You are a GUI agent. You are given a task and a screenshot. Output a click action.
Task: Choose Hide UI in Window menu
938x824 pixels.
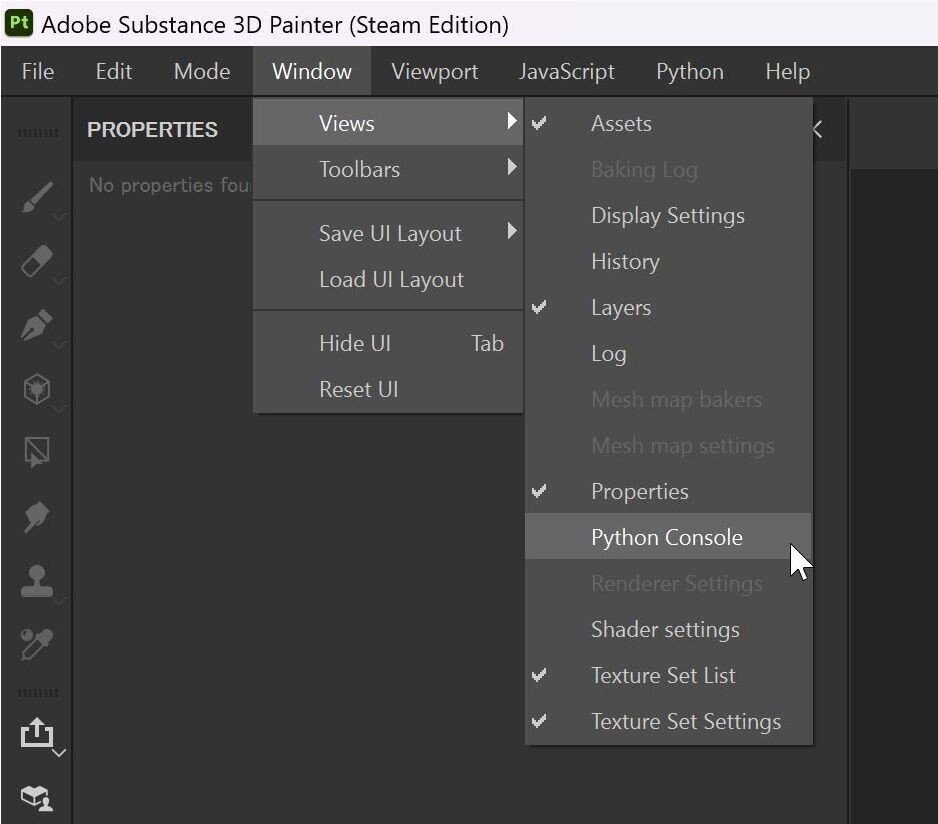pyautogui.click(x=388, y=343)
